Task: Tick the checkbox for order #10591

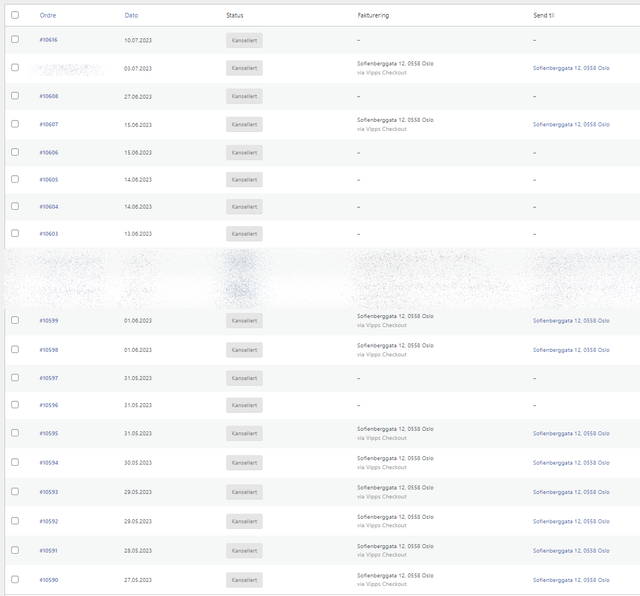Action: coord(15,550)
